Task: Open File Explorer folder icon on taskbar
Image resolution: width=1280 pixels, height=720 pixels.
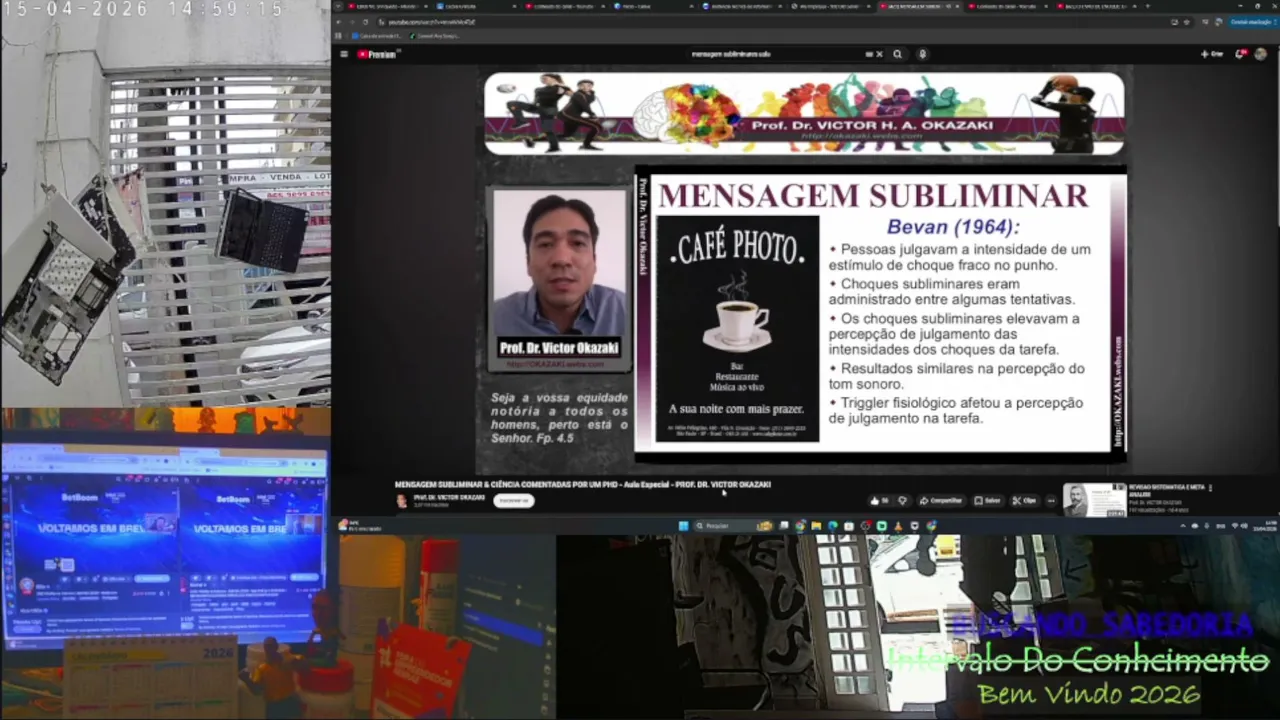Action: tap(816, 525)
